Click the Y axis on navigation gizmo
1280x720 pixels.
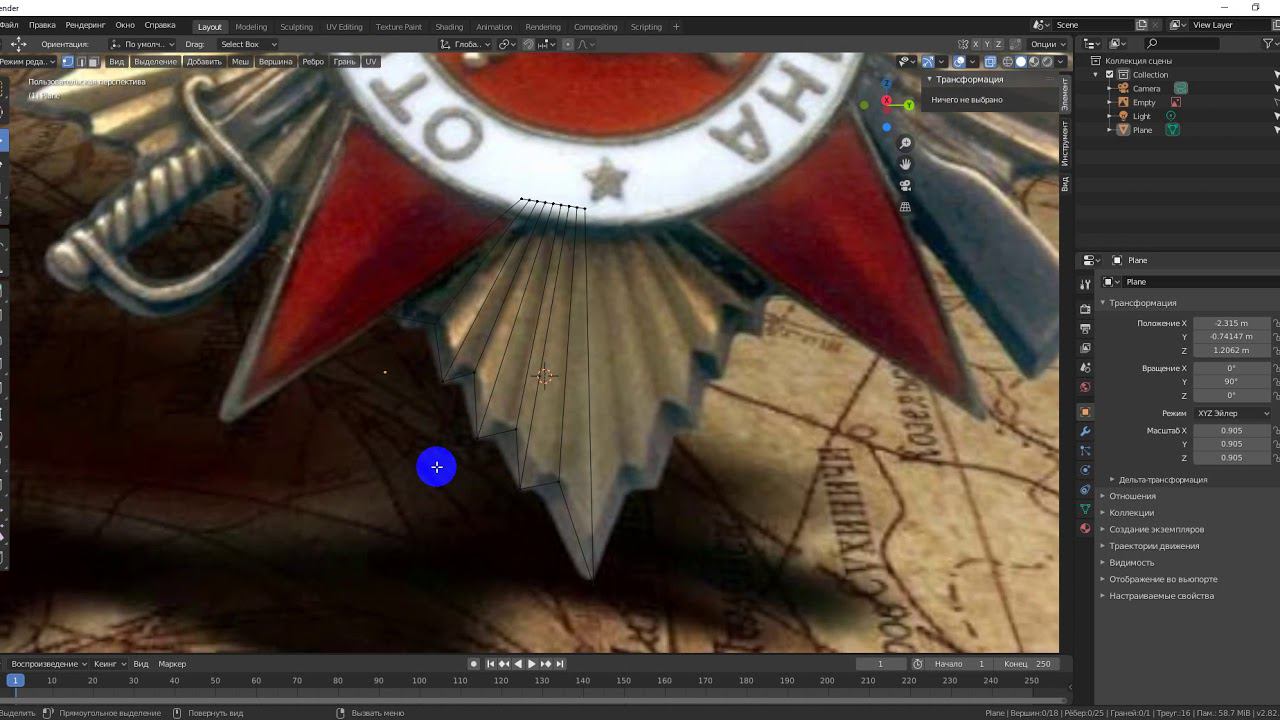click(x=908, y=105)
